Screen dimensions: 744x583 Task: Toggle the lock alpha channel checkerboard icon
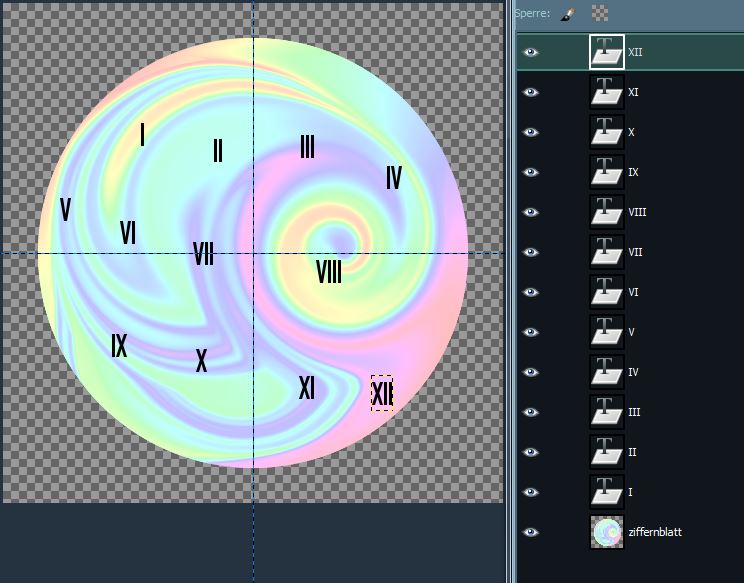(599, 13)
